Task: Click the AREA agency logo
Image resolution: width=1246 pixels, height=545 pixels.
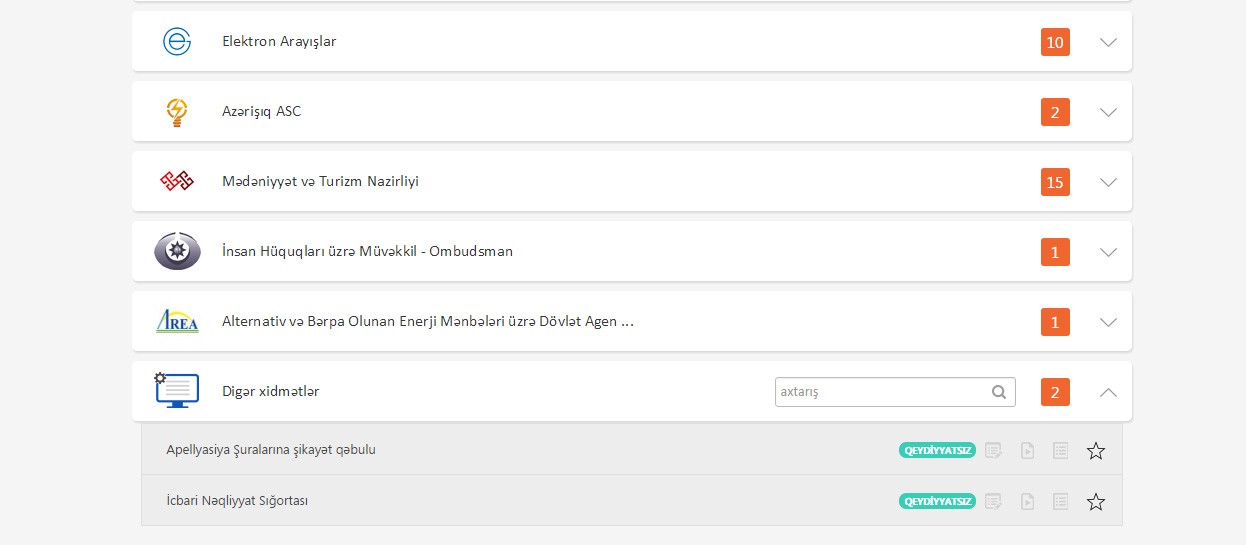Action: tap(177, 321)
